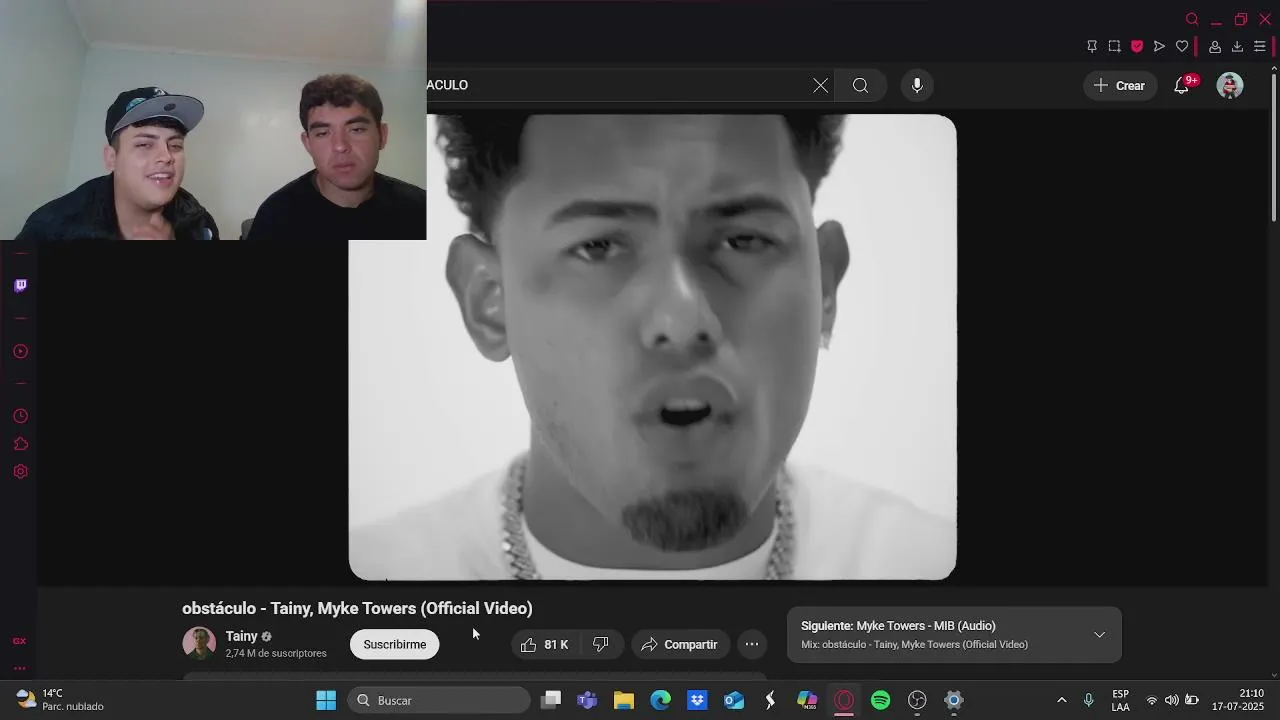Open Microsoft Teams from taskbar
This screenshot has width=1280, height=720.
coord(587,700)
